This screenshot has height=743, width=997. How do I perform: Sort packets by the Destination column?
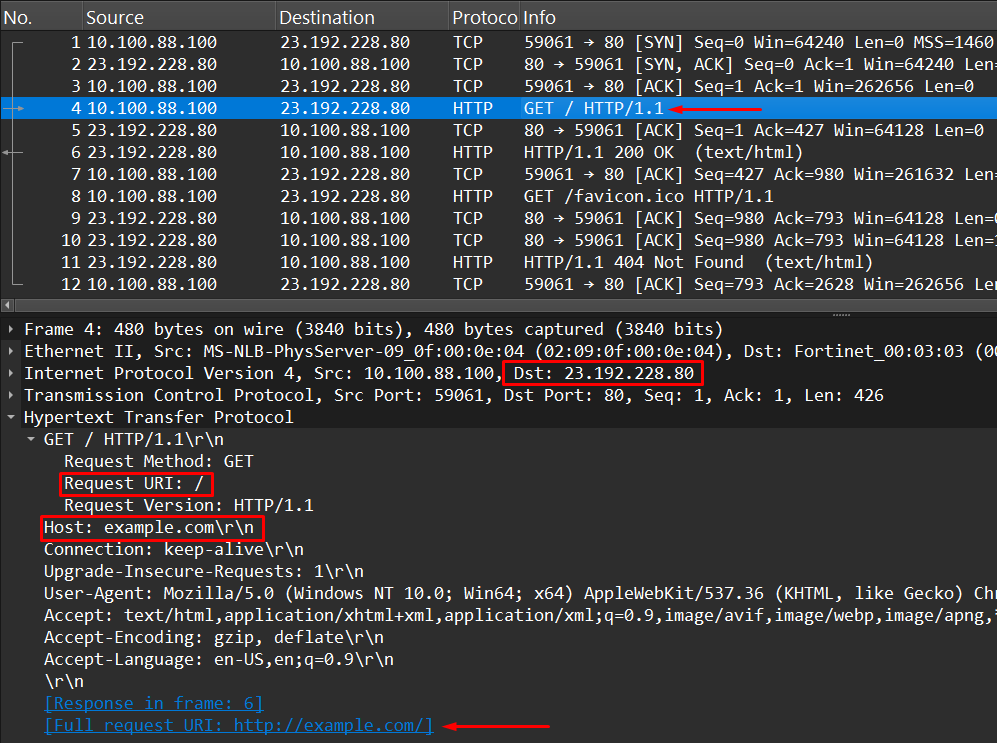[330, 17]
